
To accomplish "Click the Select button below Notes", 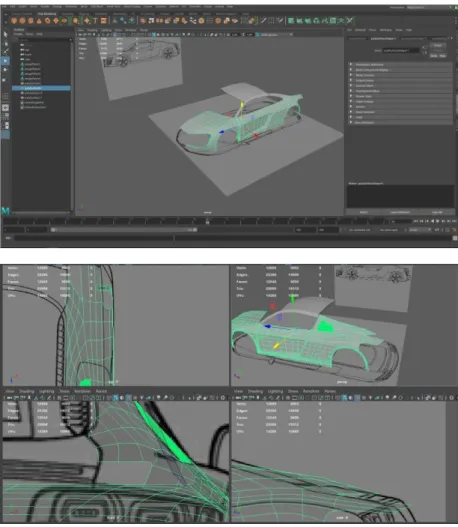I will point(364,212).
